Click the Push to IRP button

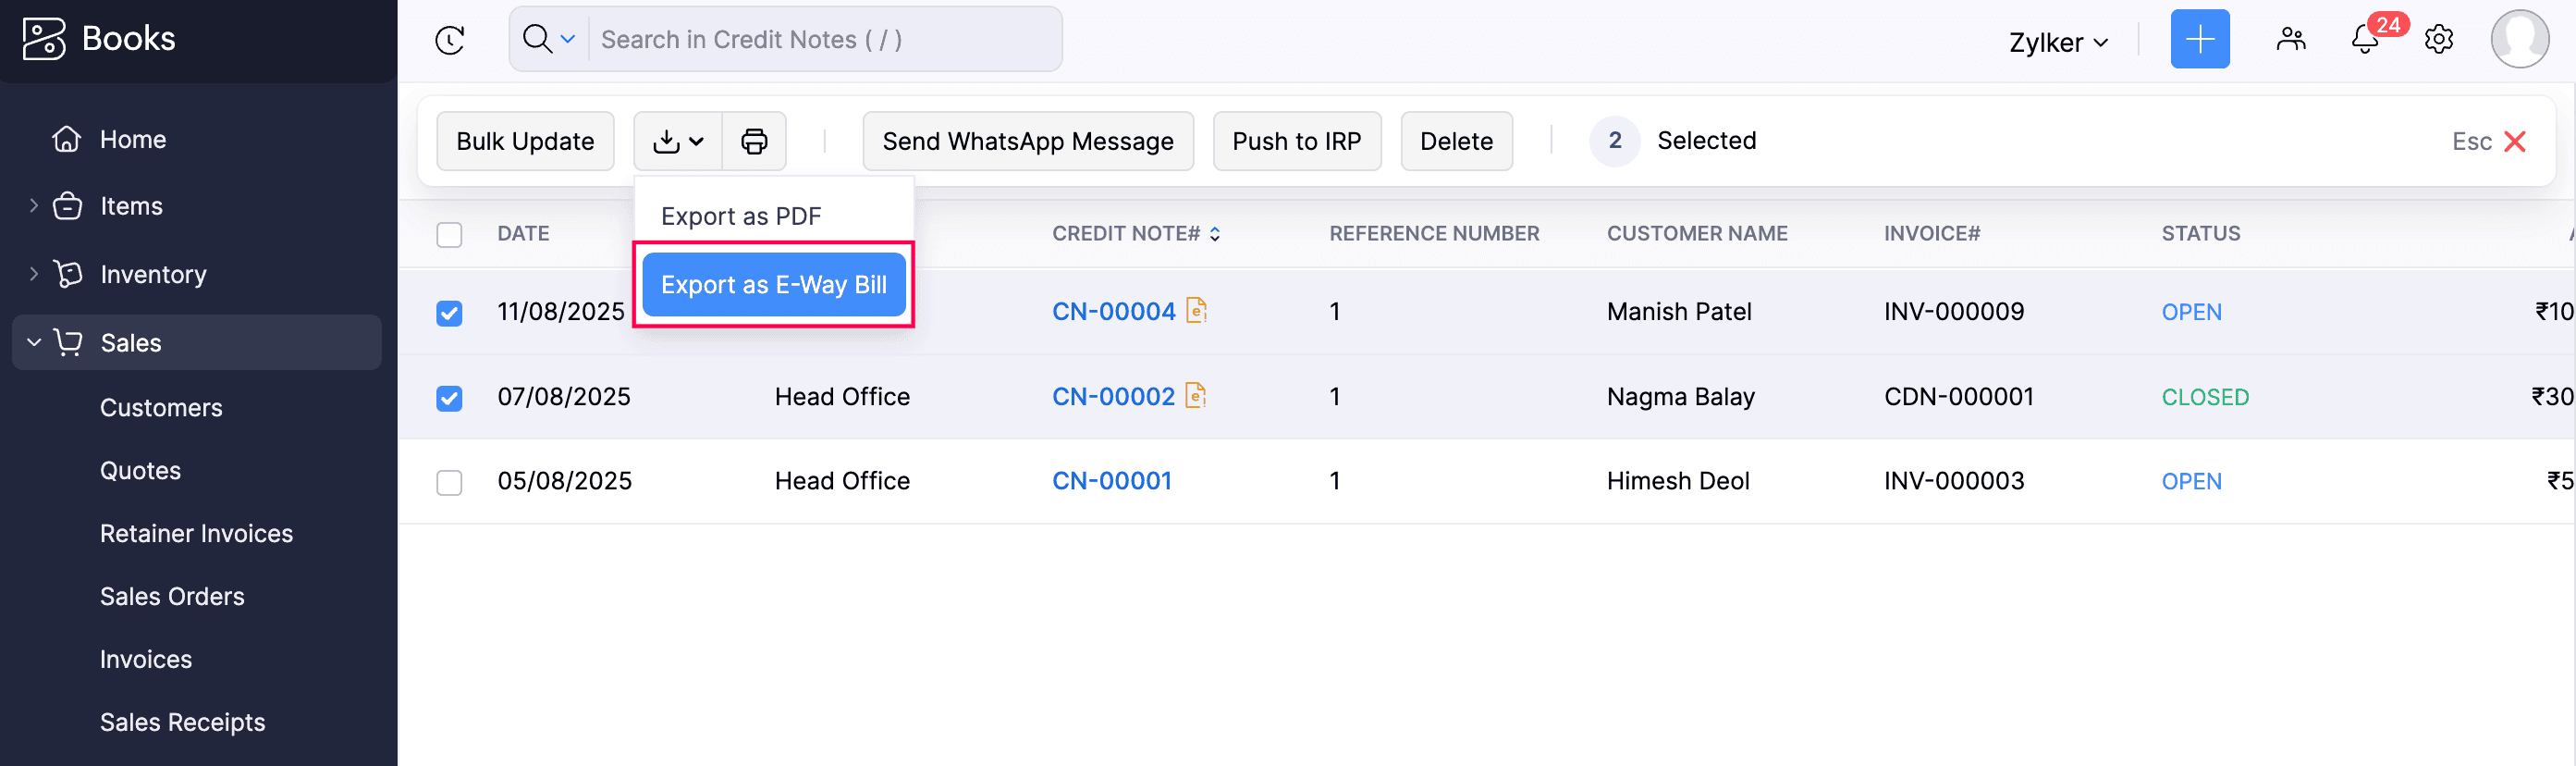click(1296, 141)
